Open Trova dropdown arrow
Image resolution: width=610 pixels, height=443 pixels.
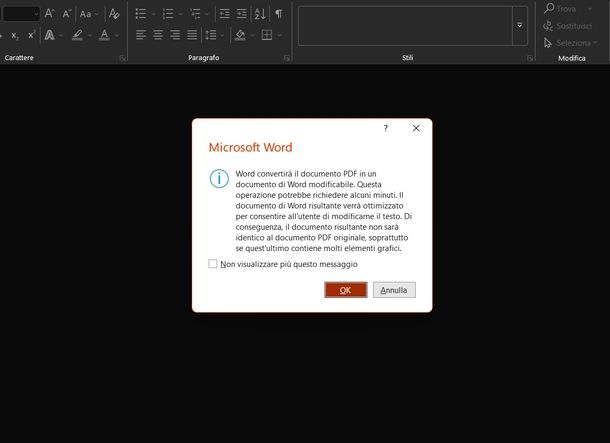pos(590,9)
